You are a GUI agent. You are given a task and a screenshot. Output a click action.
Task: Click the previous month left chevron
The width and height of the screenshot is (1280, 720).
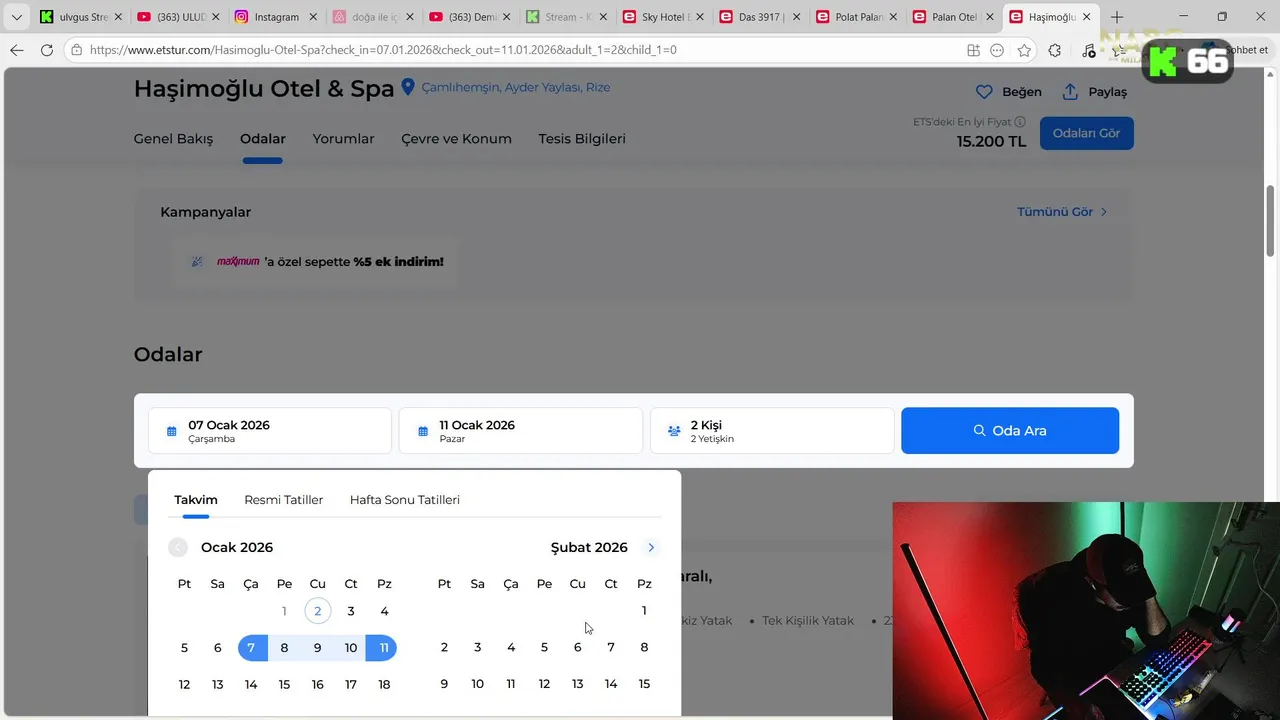pyautogui.click(x=178, y=547)
